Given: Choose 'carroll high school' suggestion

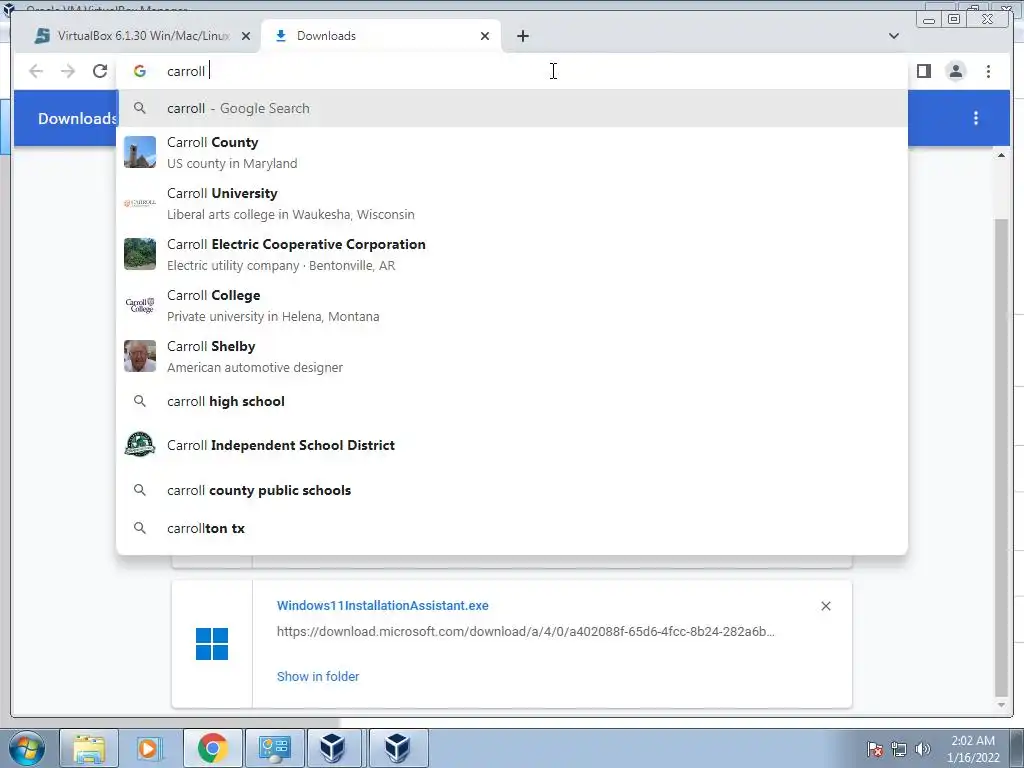Looking at the screenshot, I should pos(512,401).
